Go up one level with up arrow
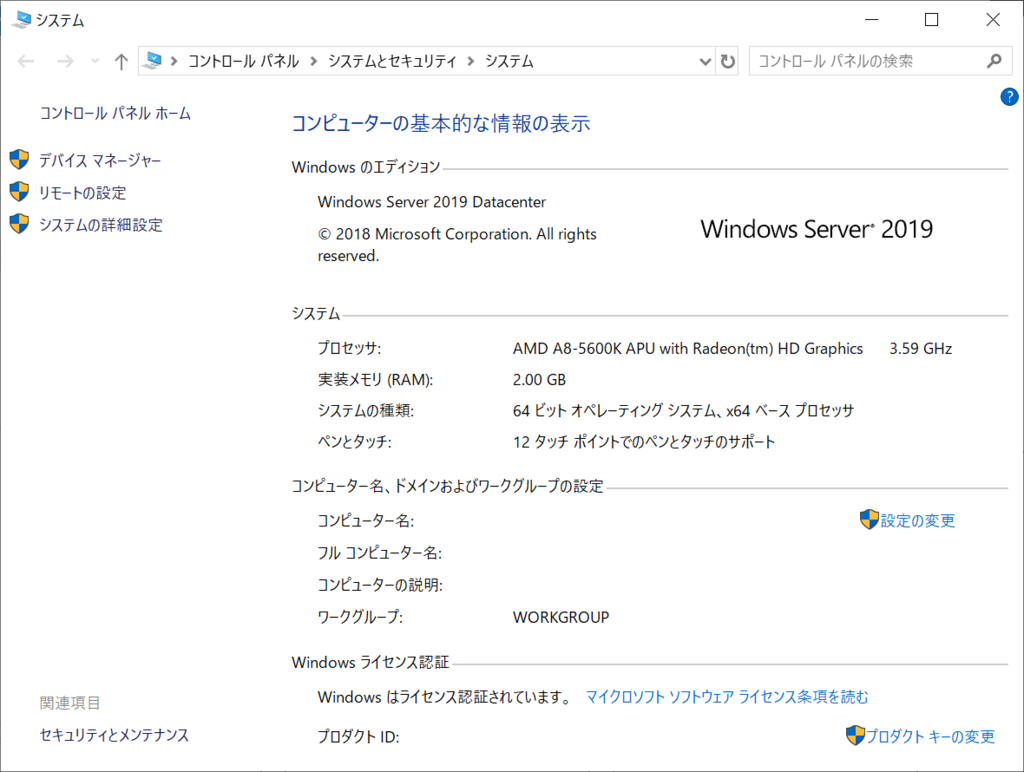1024x772 pixels. click(121, 61)
